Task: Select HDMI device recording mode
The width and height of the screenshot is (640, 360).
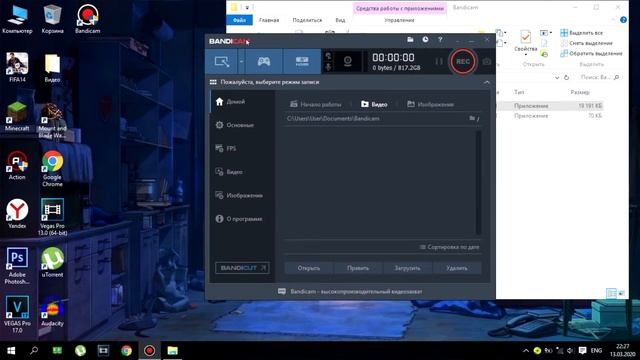Action: [x=302, y=62]
